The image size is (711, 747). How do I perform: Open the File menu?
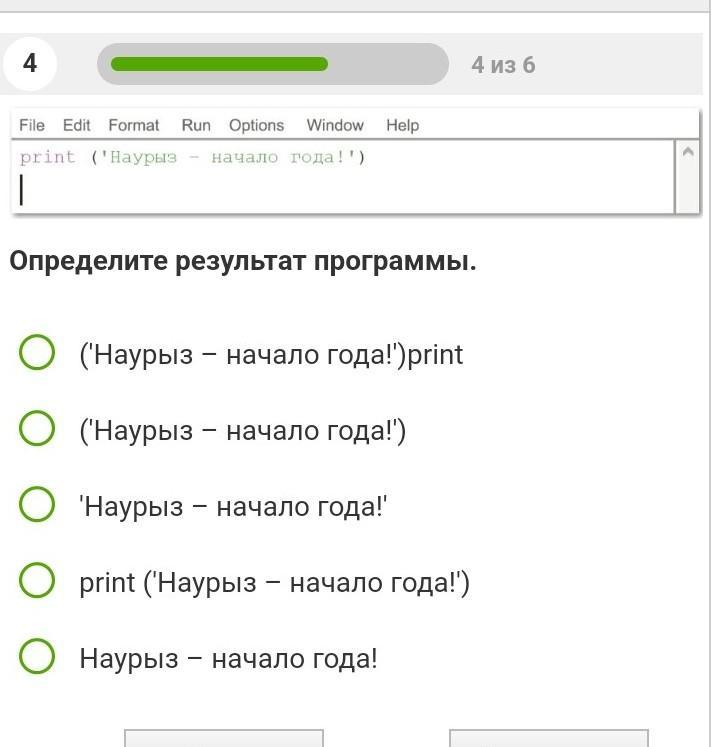pyautogui.click(x=32, y=125)
